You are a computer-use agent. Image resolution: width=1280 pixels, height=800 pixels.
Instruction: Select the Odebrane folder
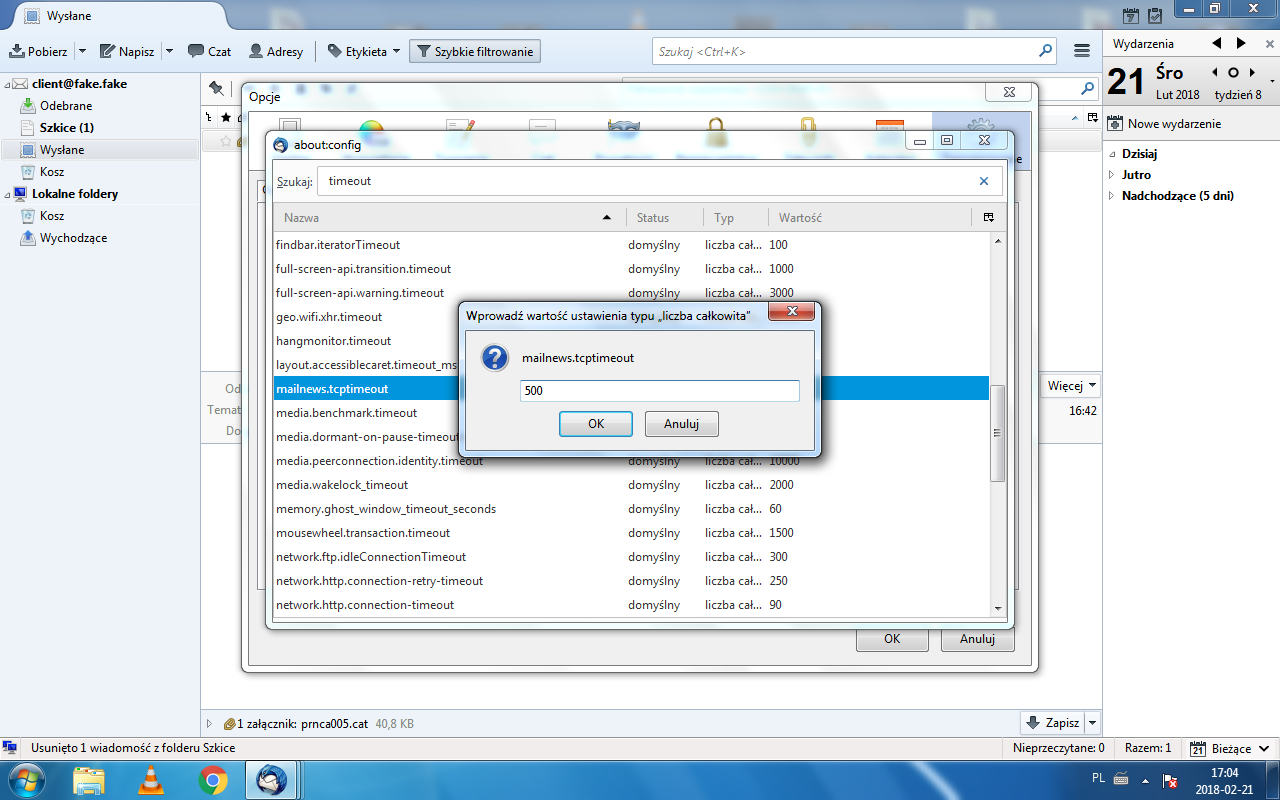66,106
